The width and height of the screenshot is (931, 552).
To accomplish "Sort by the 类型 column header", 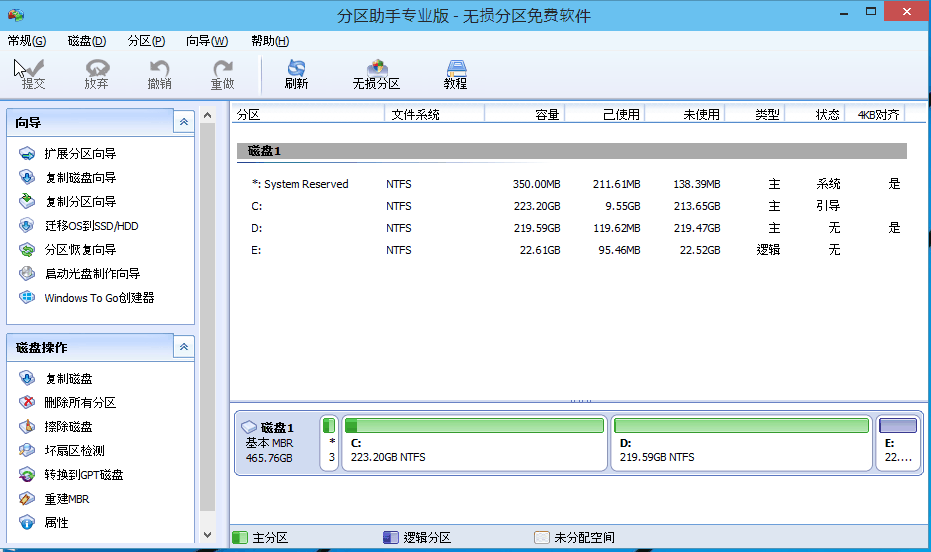I will click(755, 114).
